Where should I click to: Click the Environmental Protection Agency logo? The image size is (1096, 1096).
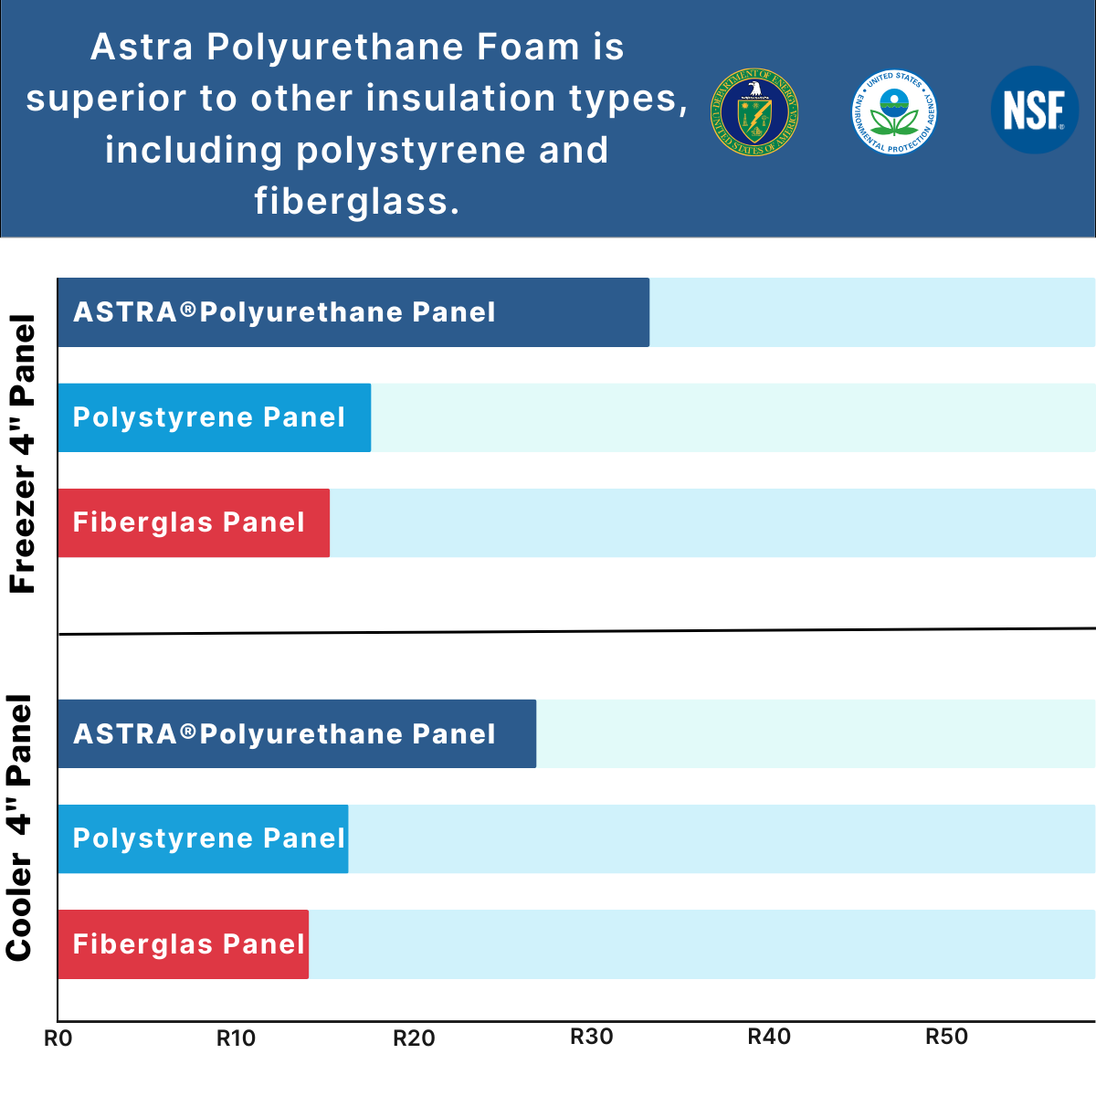[x=894, y=112]
